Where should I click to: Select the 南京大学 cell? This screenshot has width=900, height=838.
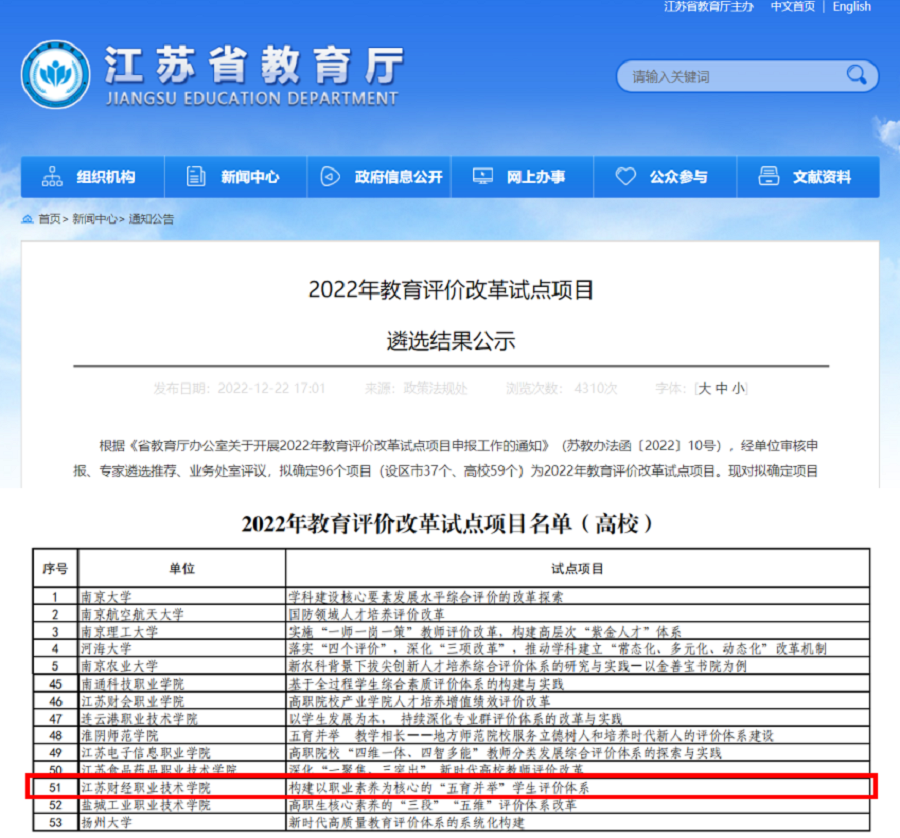coord(182,596)
